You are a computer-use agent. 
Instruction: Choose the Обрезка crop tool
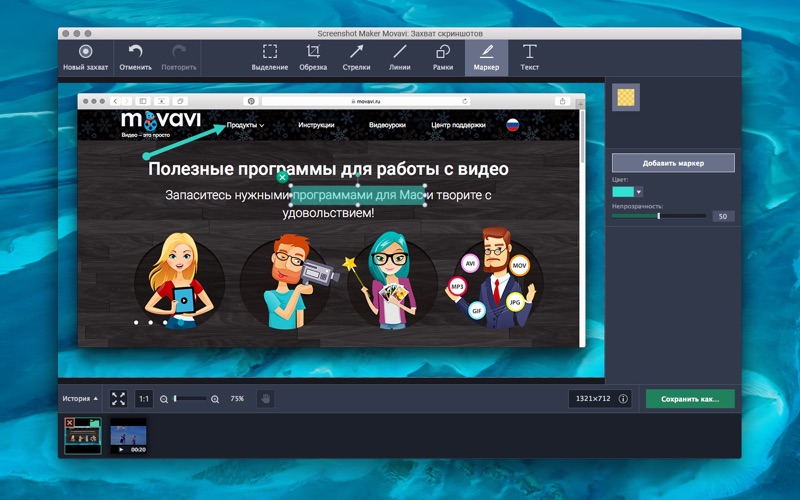click(x=313, y=58)
